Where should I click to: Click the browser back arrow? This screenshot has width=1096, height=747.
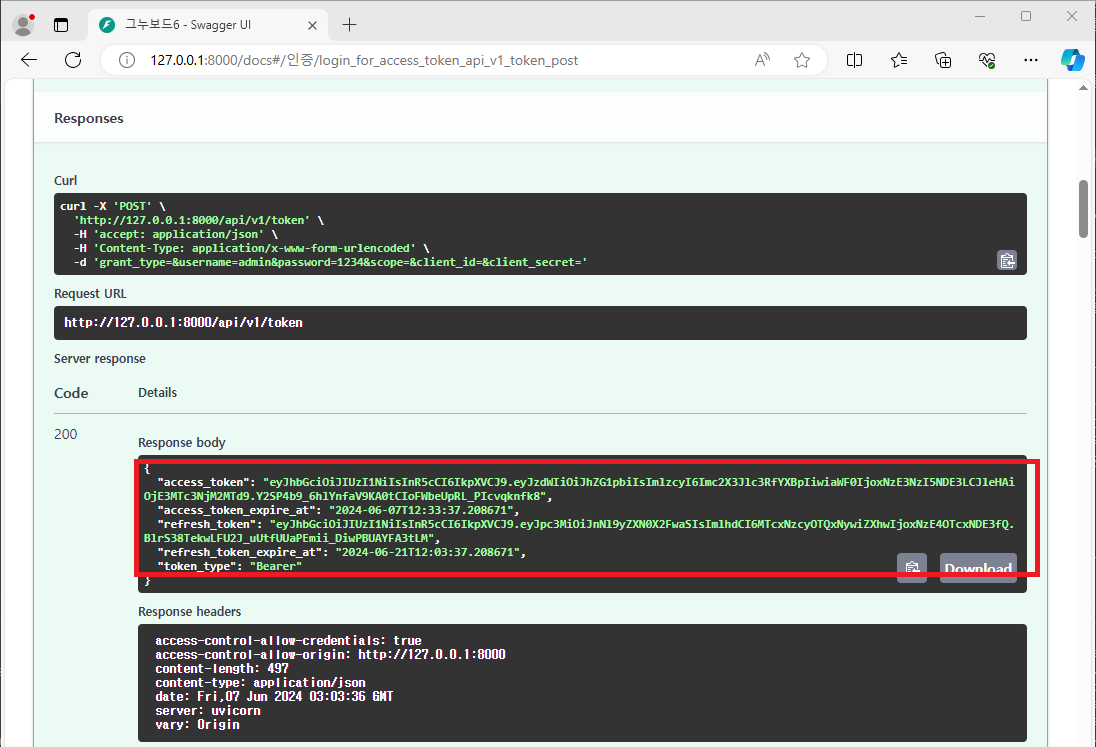[x=29, y=60]
